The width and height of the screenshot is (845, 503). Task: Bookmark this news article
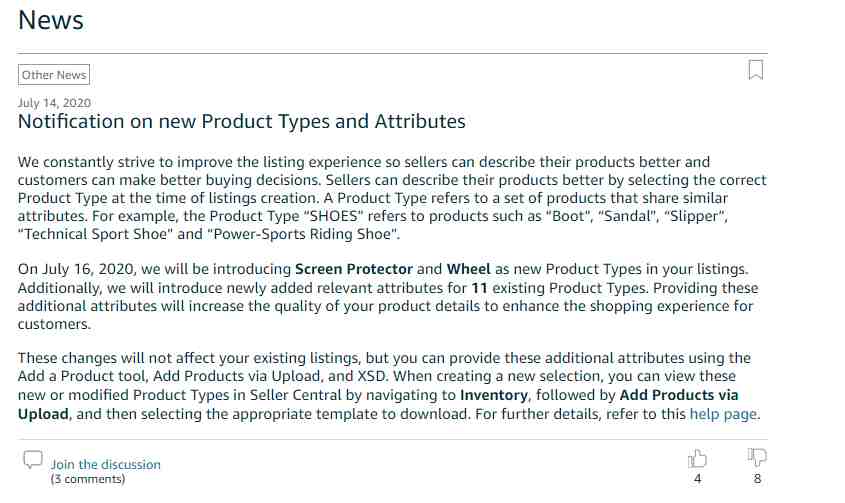coord(756,70)
